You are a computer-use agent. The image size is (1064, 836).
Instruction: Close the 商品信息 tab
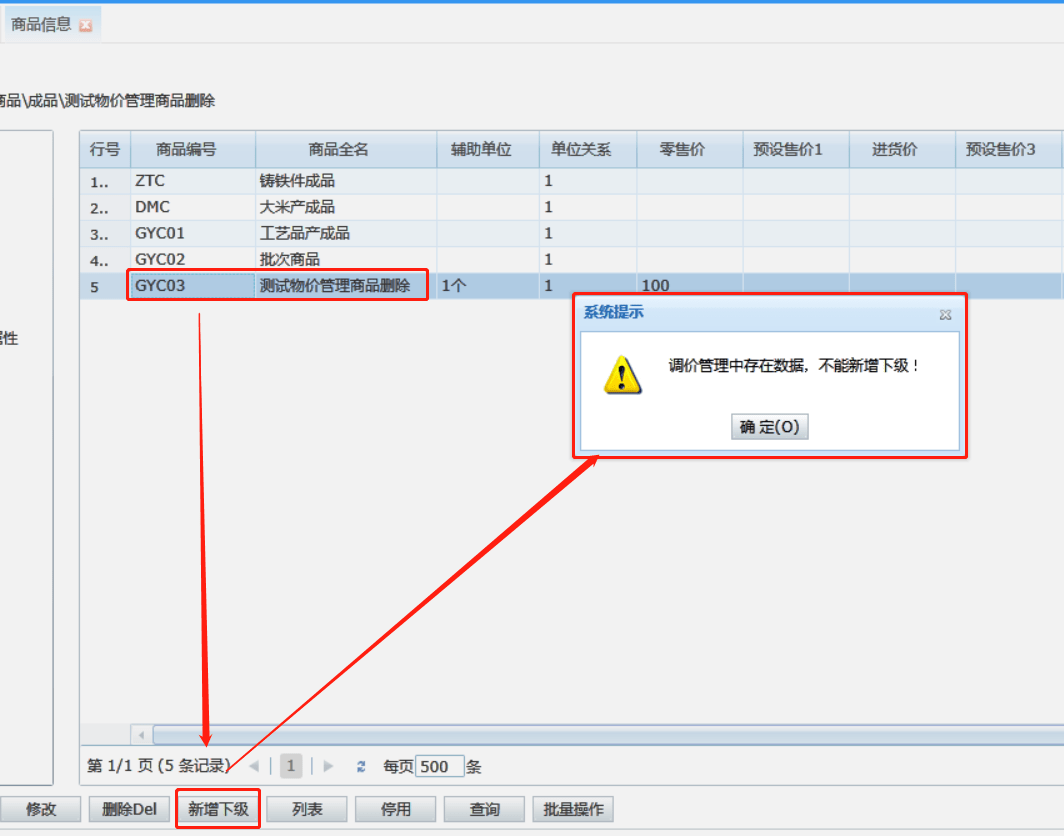pos(86,26)
